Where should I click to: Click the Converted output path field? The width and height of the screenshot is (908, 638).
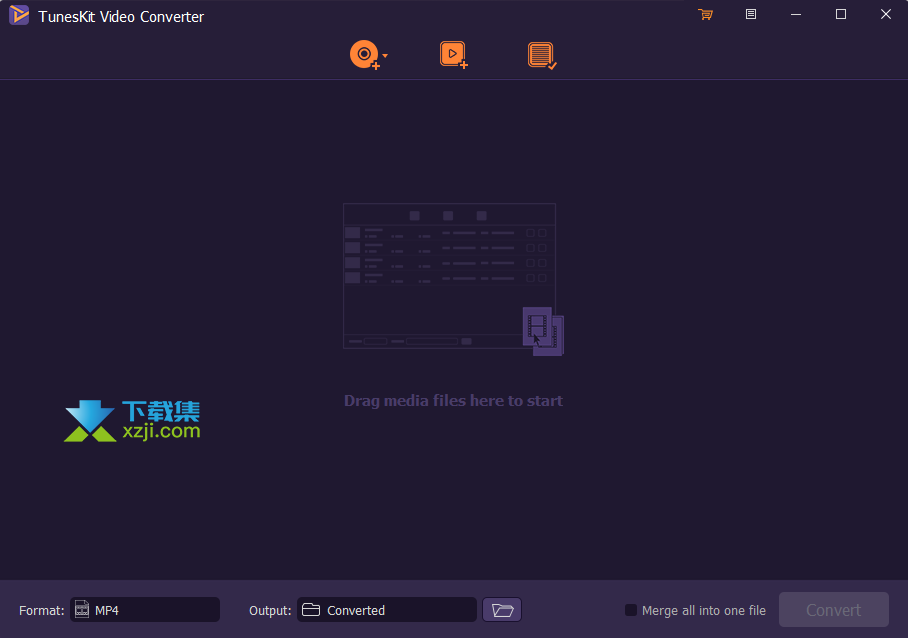coord(387,610)
